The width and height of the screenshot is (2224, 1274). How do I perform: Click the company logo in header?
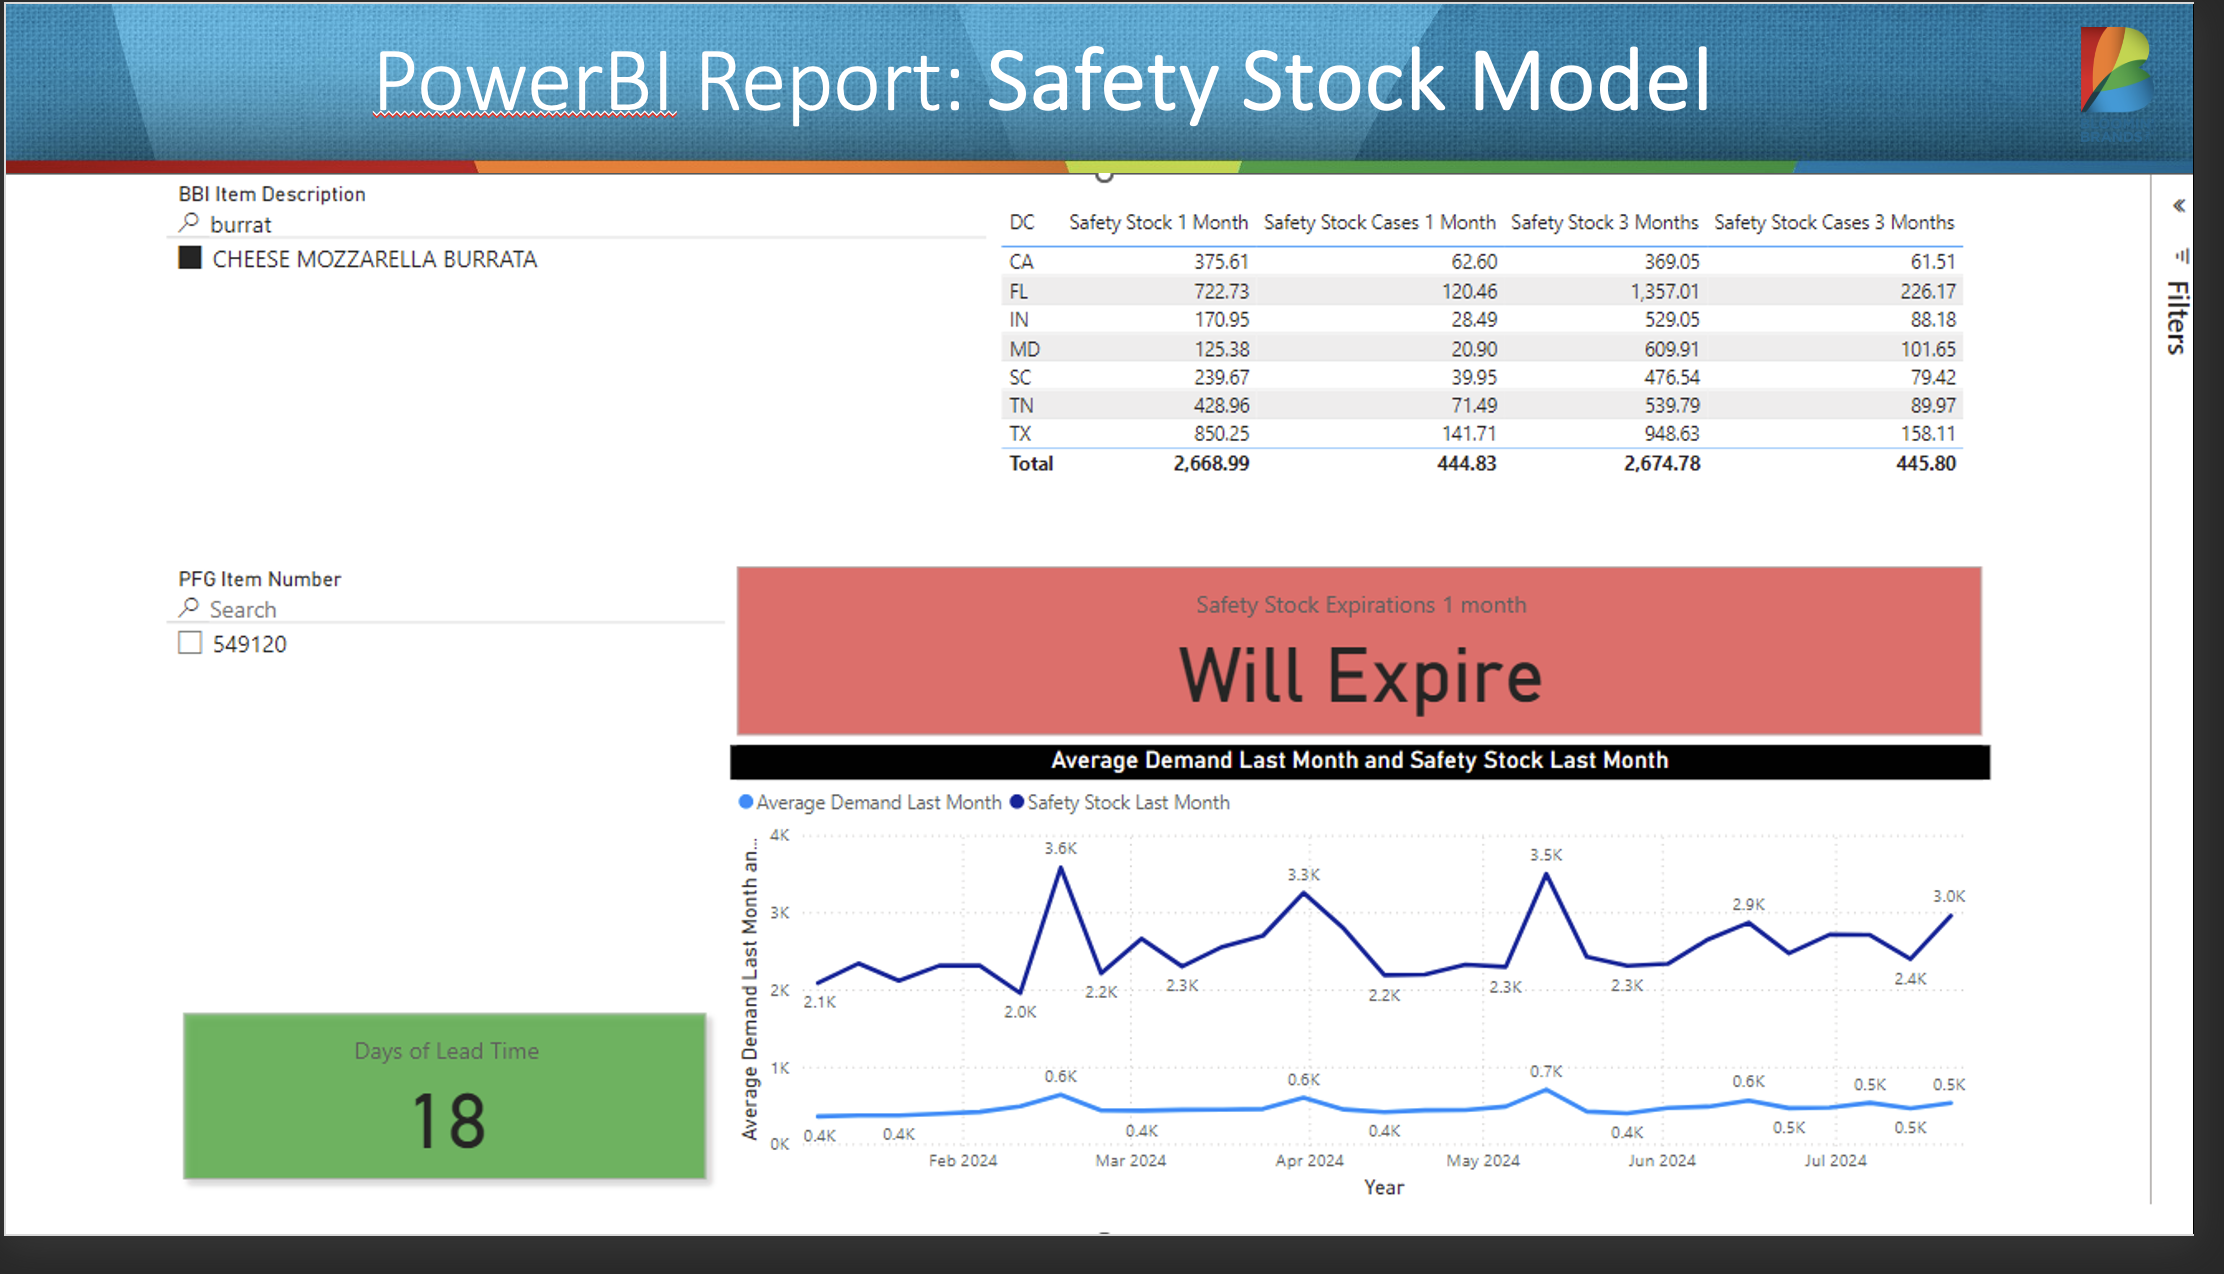point(2116,70)
